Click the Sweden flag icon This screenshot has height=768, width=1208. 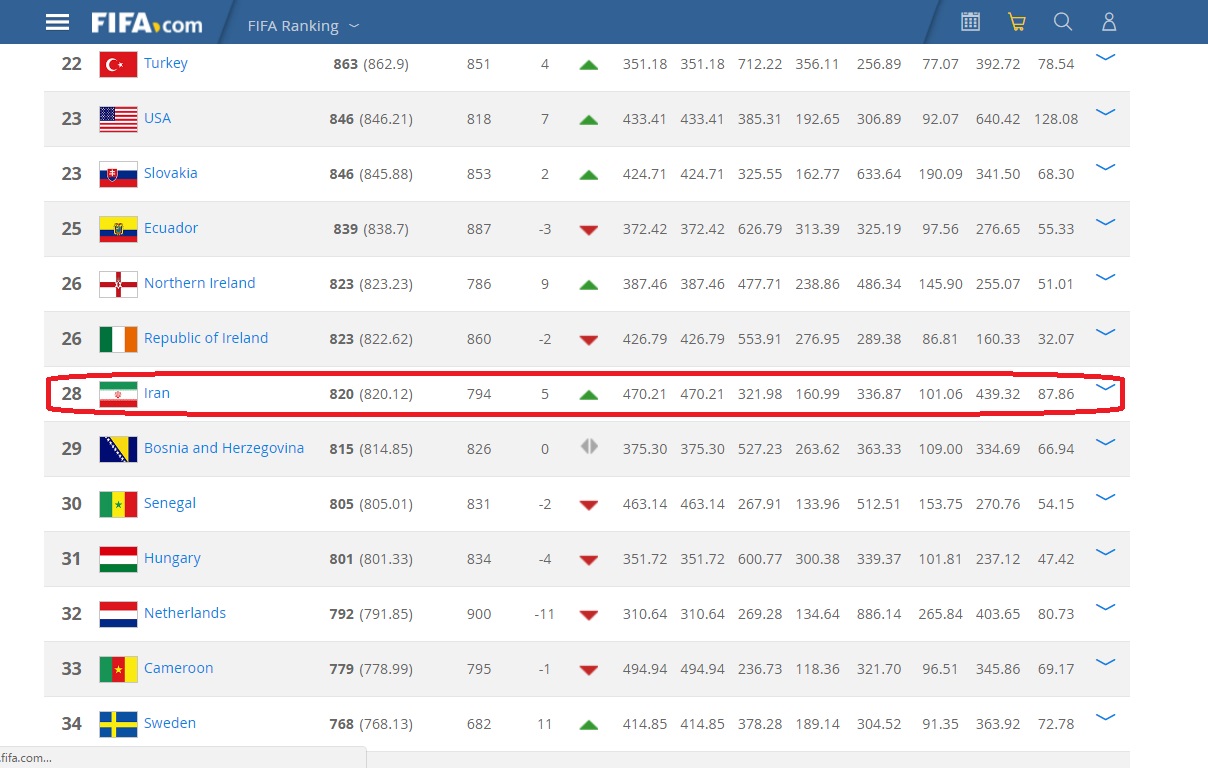[118, 724]
